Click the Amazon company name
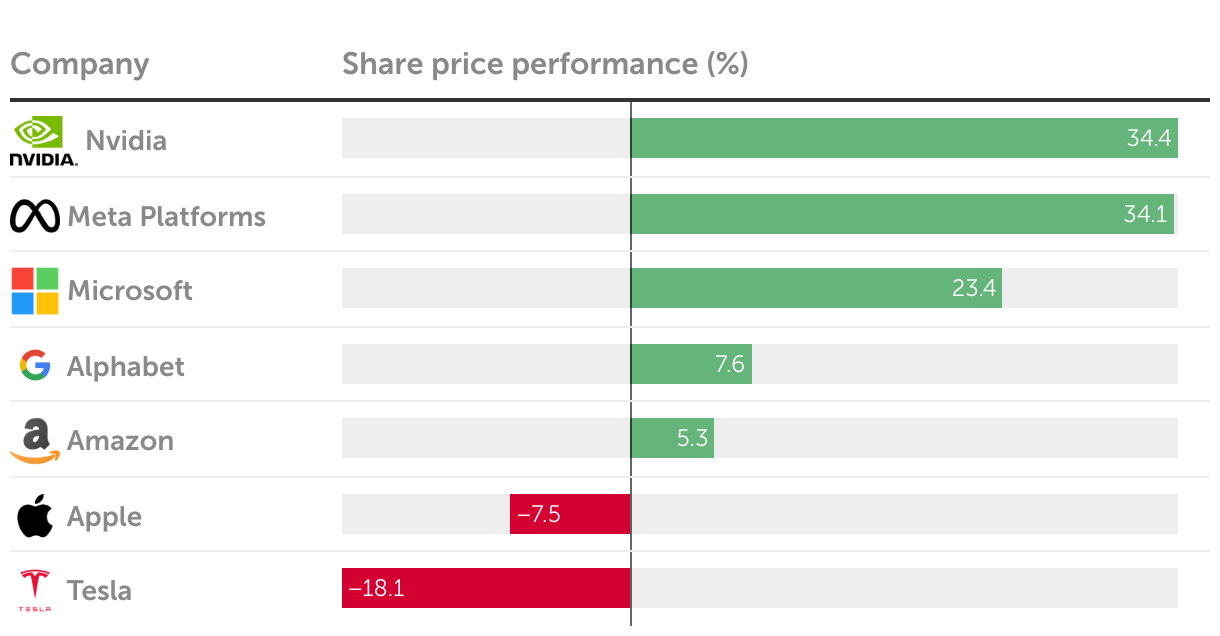The height and width of the screenshot is (636, 1220). [x=120, y=441]
